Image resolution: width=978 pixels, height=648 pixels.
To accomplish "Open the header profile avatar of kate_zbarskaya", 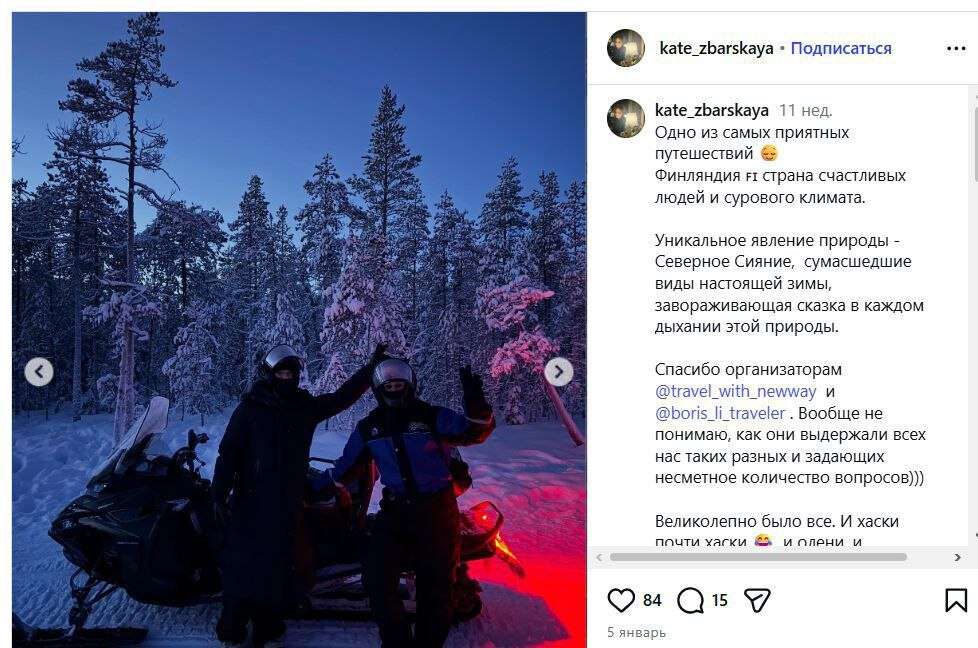I will 626,48.
